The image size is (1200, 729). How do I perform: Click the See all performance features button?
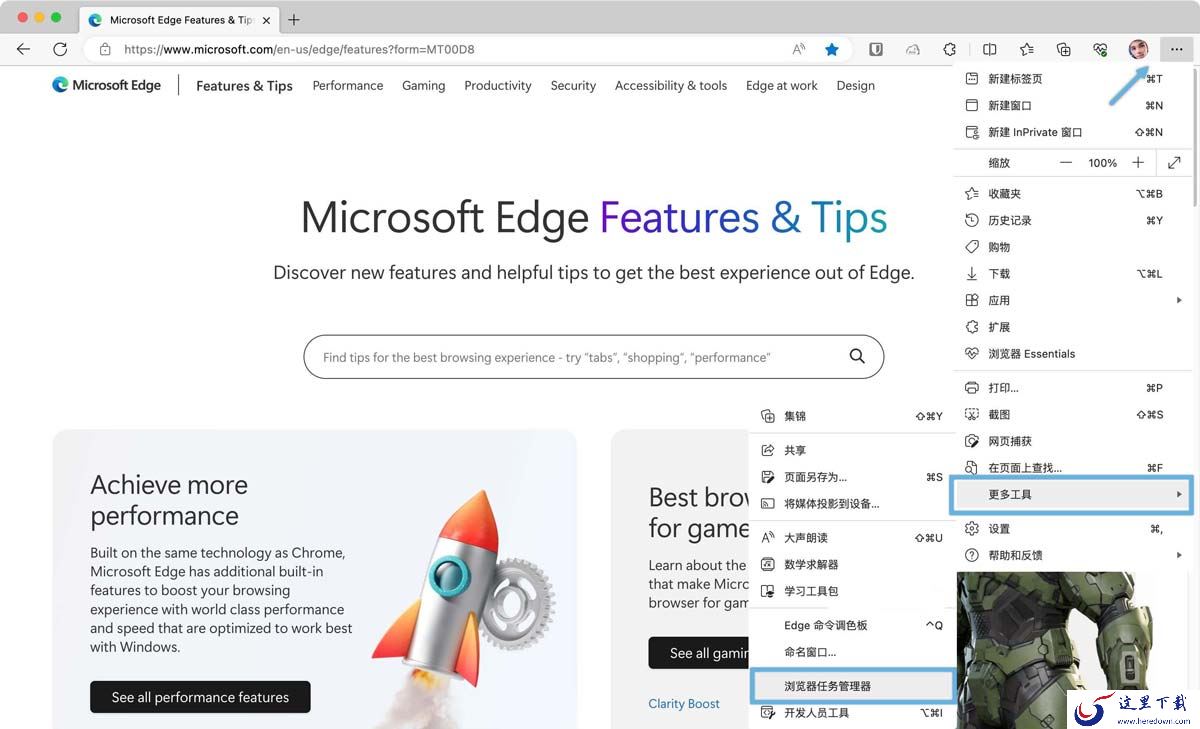[200, 697]
